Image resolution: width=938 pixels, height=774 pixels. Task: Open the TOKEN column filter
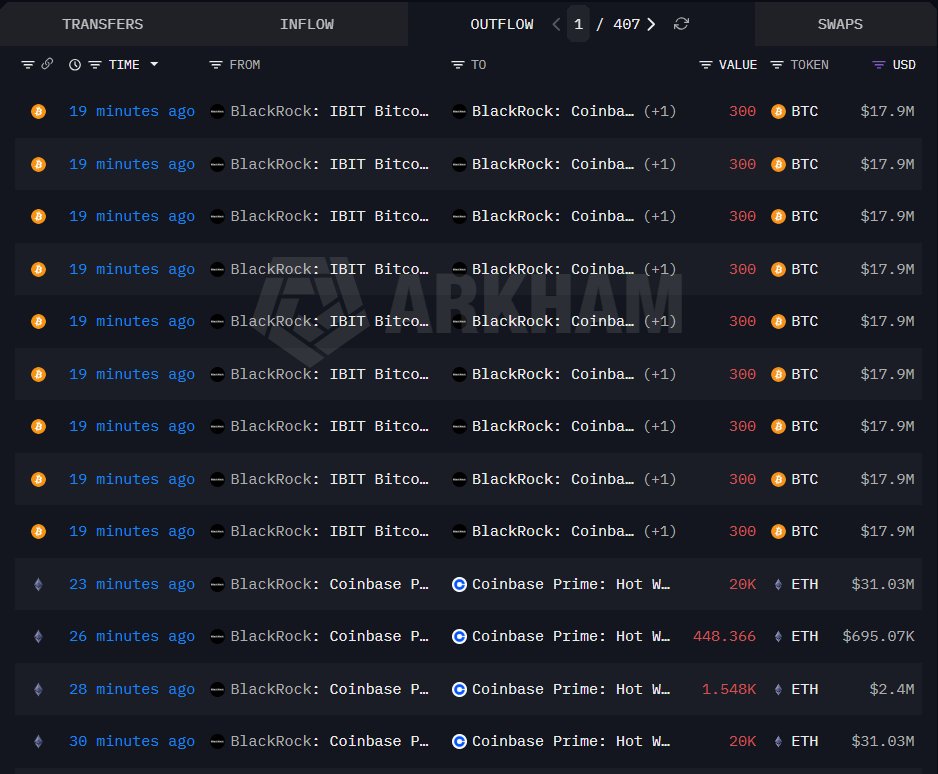(x=776, y=65)
